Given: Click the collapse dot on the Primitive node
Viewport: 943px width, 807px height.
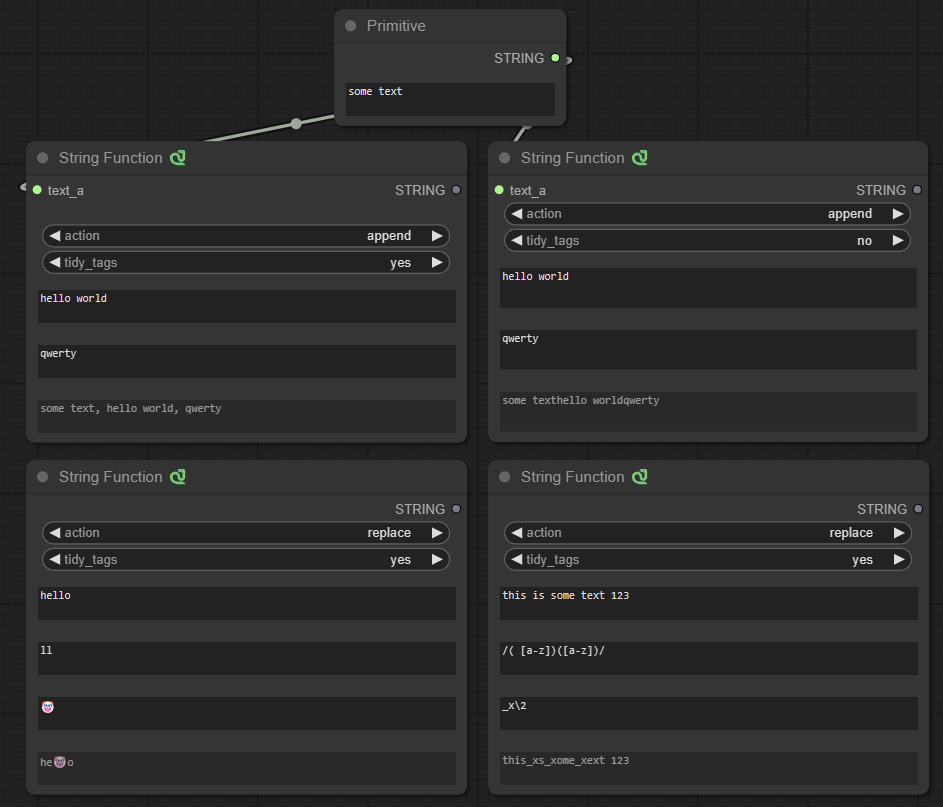Looking at the screenshot, I should coord(350,26).
